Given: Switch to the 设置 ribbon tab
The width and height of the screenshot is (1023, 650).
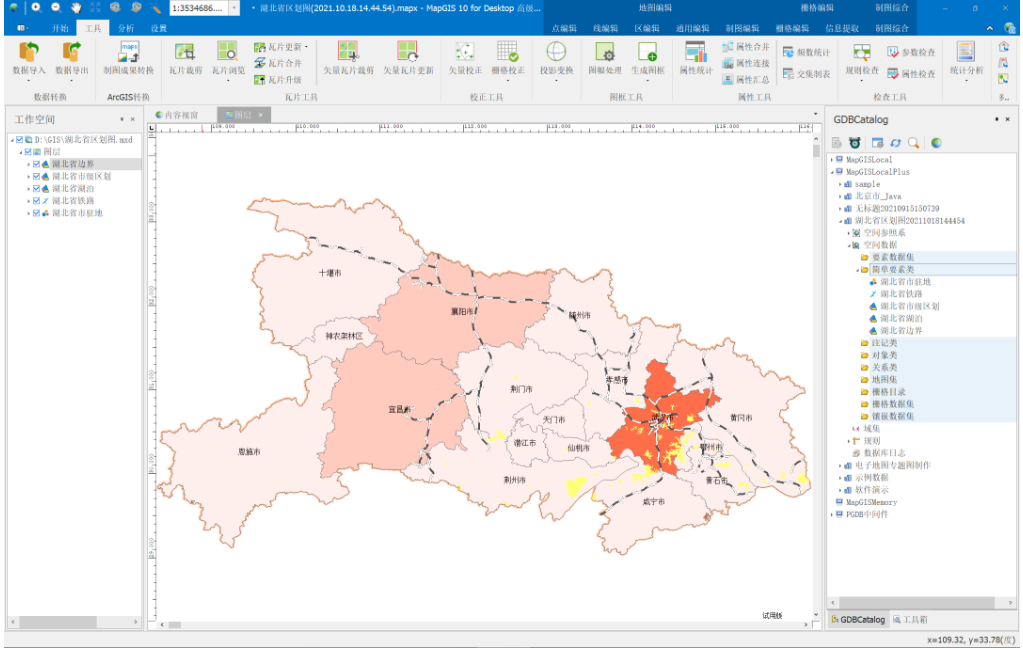Looking at the screenshot, I should (x=159, y=28).
